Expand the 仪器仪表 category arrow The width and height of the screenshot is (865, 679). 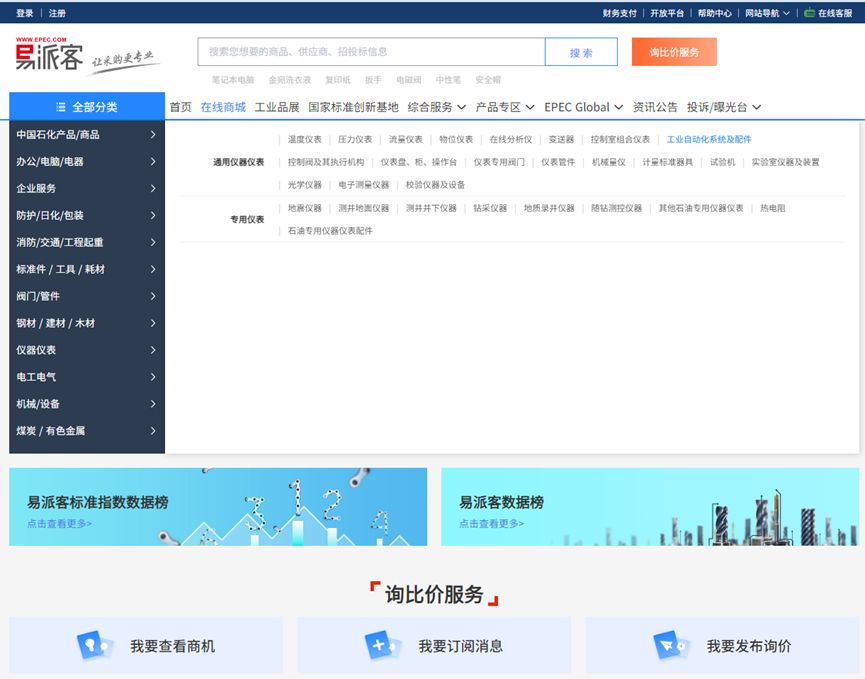click(153, 350)
